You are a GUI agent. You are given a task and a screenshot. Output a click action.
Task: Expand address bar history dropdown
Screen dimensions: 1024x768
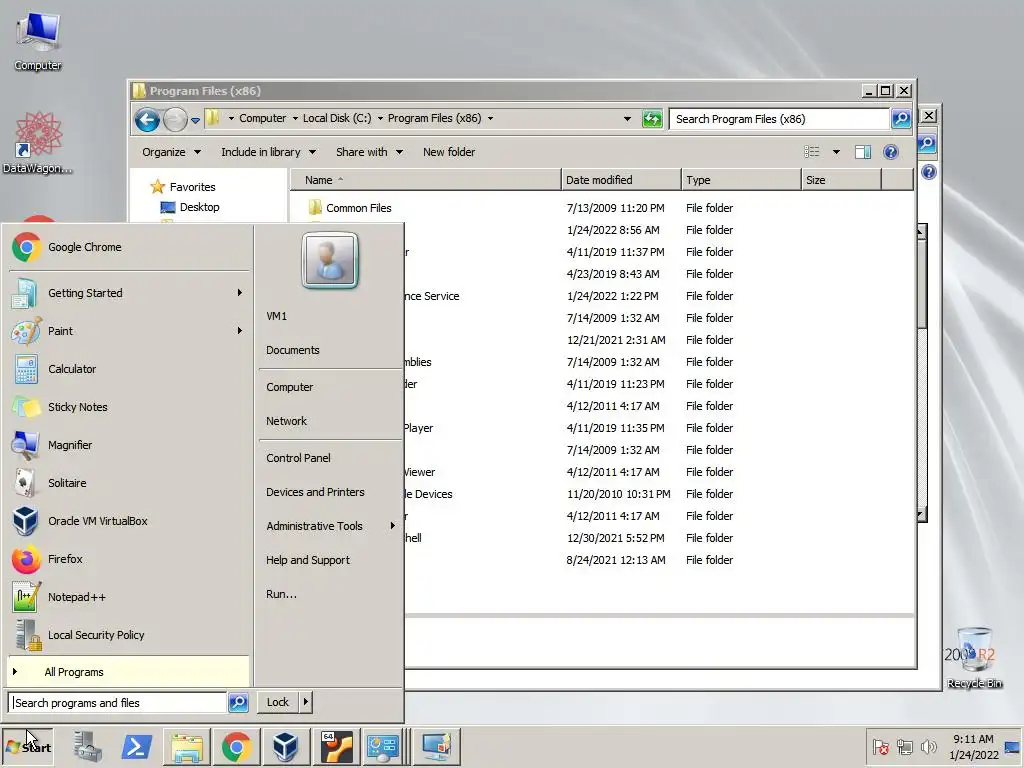pos(627,119)
